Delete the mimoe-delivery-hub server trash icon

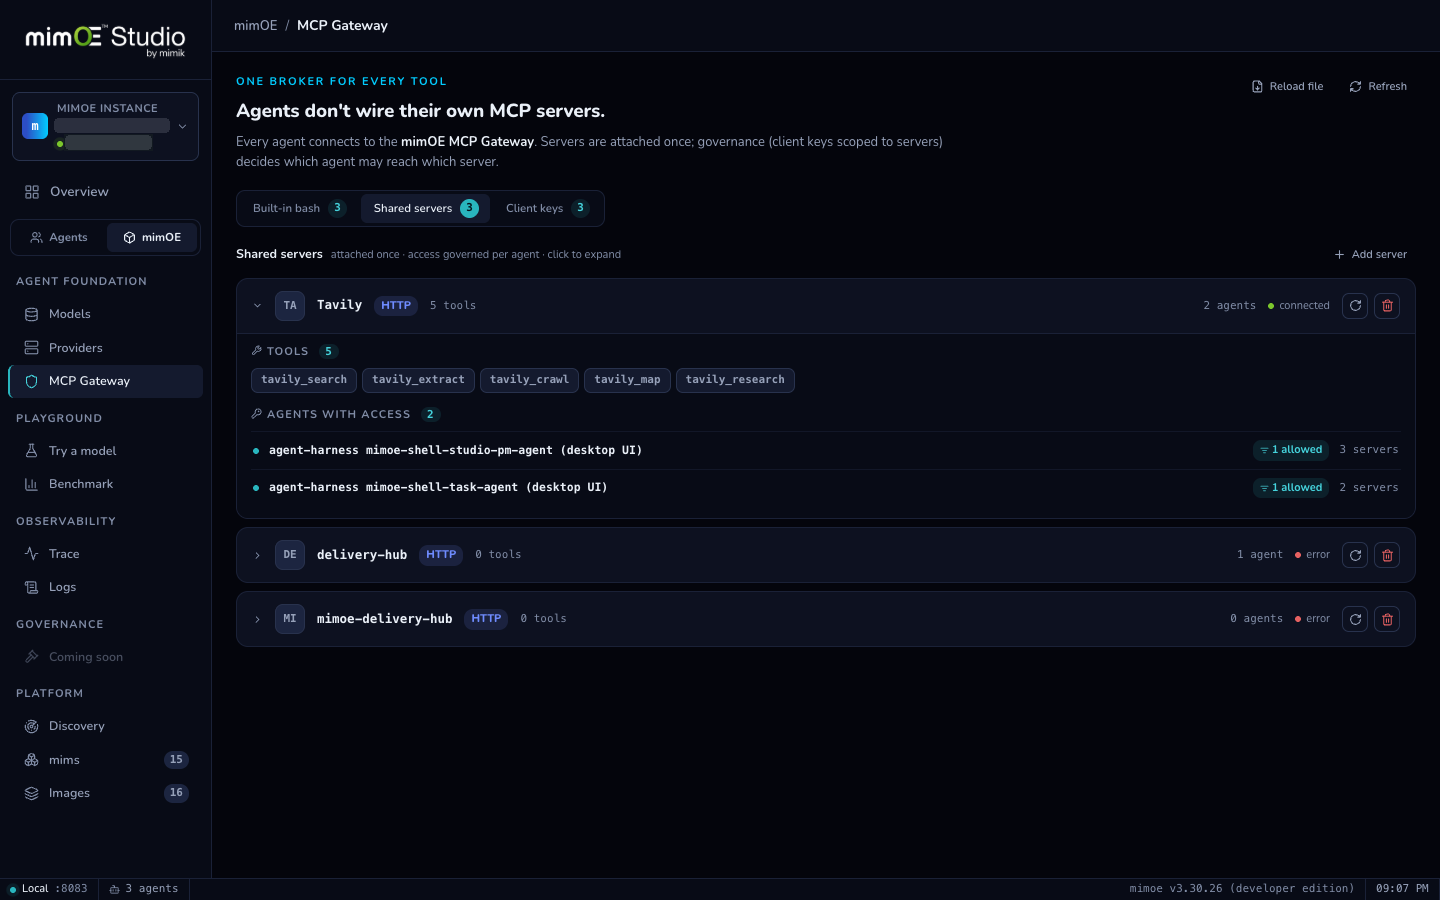coord(1387,619)
